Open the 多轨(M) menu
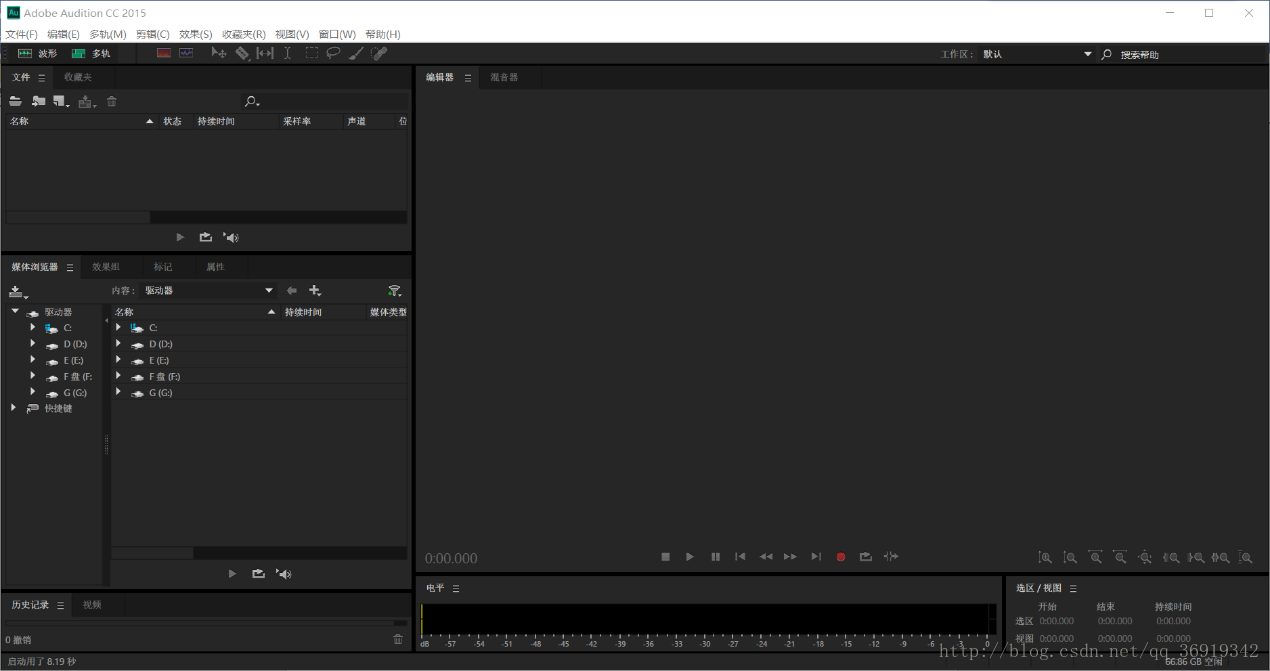The width and height of the screenshot is (1270, 671). (108, 34)
